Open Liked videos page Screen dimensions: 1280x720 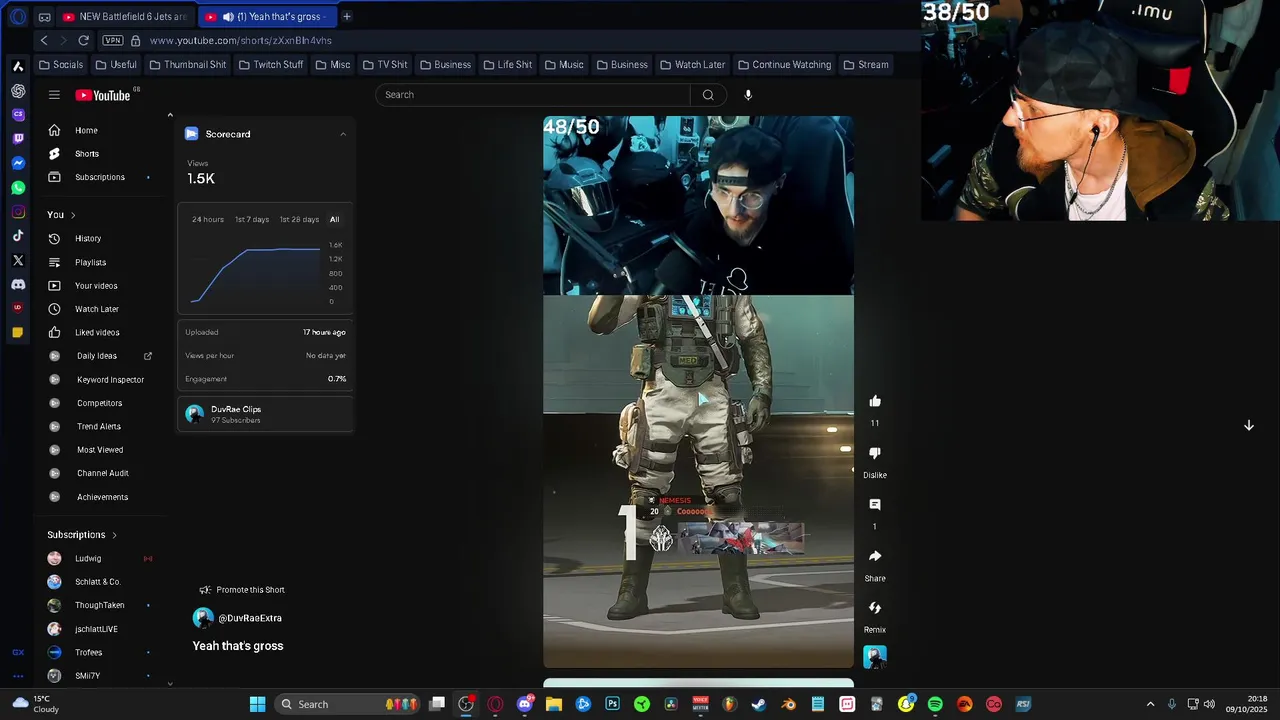click(x=97, y=332)
